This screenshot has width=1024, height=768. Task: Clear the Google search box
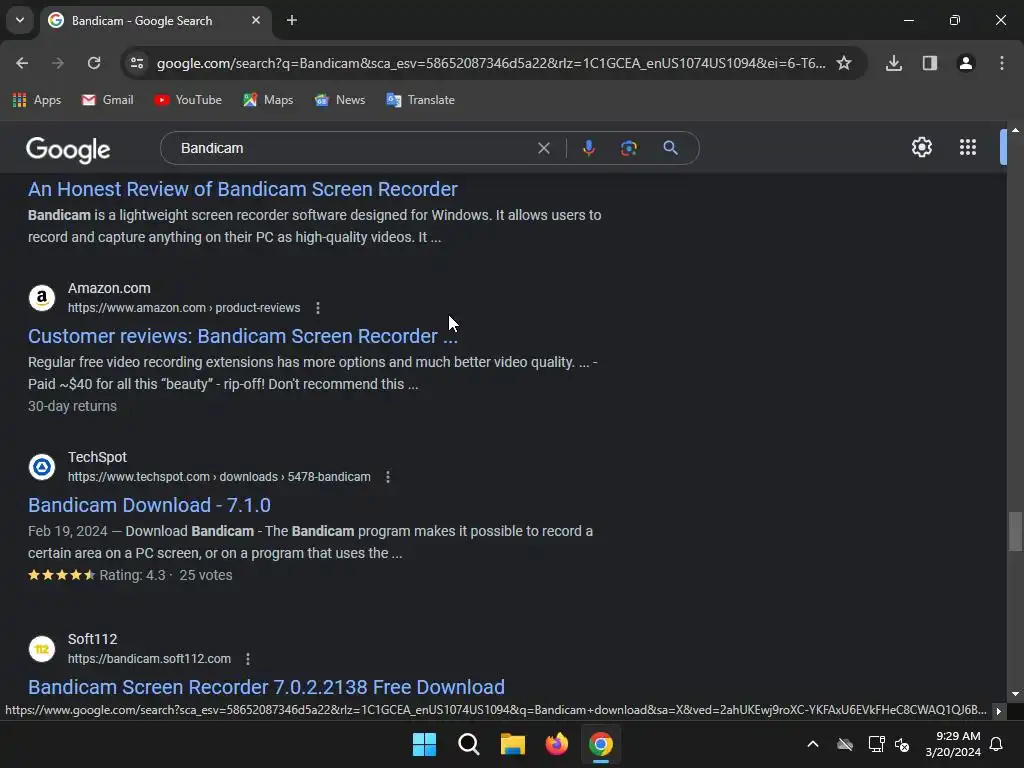[x=543, y=148]
